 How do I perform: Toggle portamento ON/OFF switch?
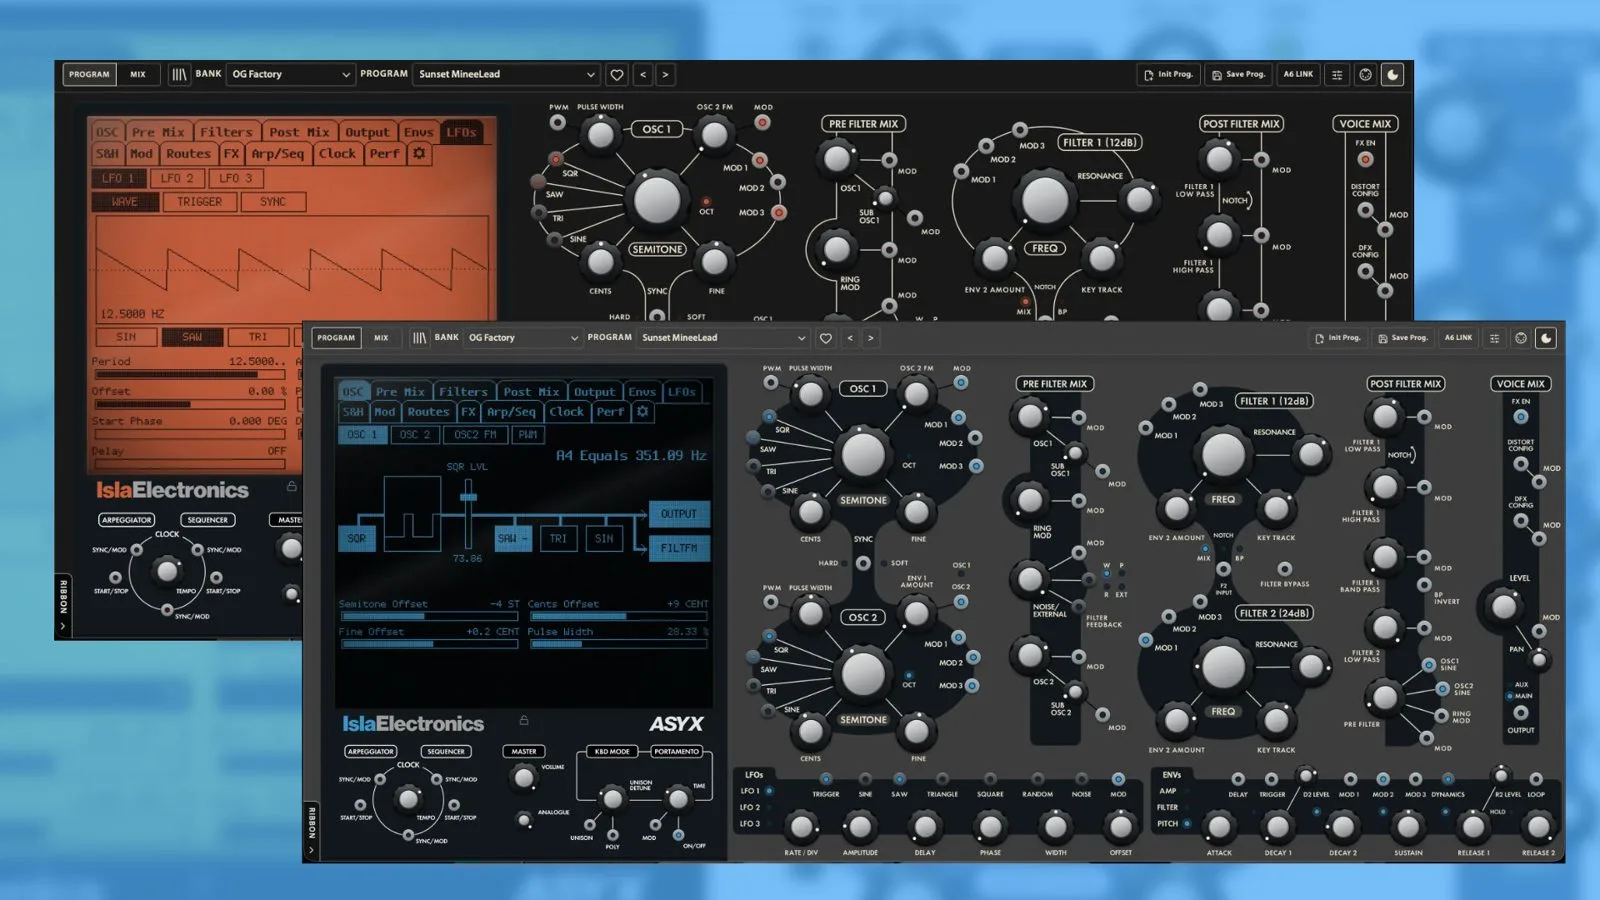pyautogui.click(x=678, y=834)
